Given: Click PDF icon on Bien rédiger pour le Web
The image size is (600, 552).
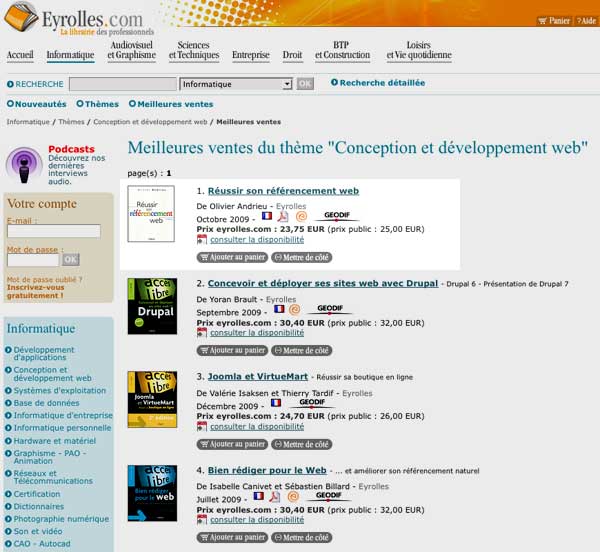Looking at the screenshot, I should [274, 497].
